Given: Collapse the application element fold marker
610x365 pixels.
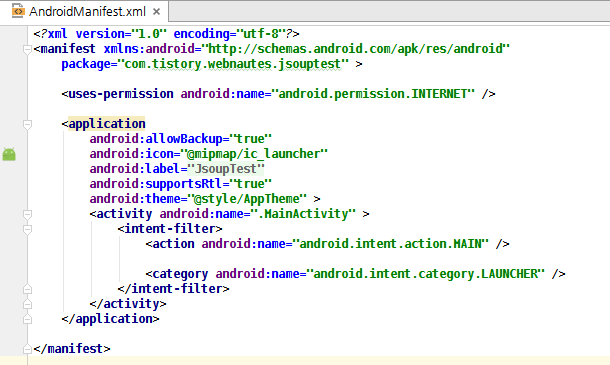Looking at the screenshot, I should 27,124.
